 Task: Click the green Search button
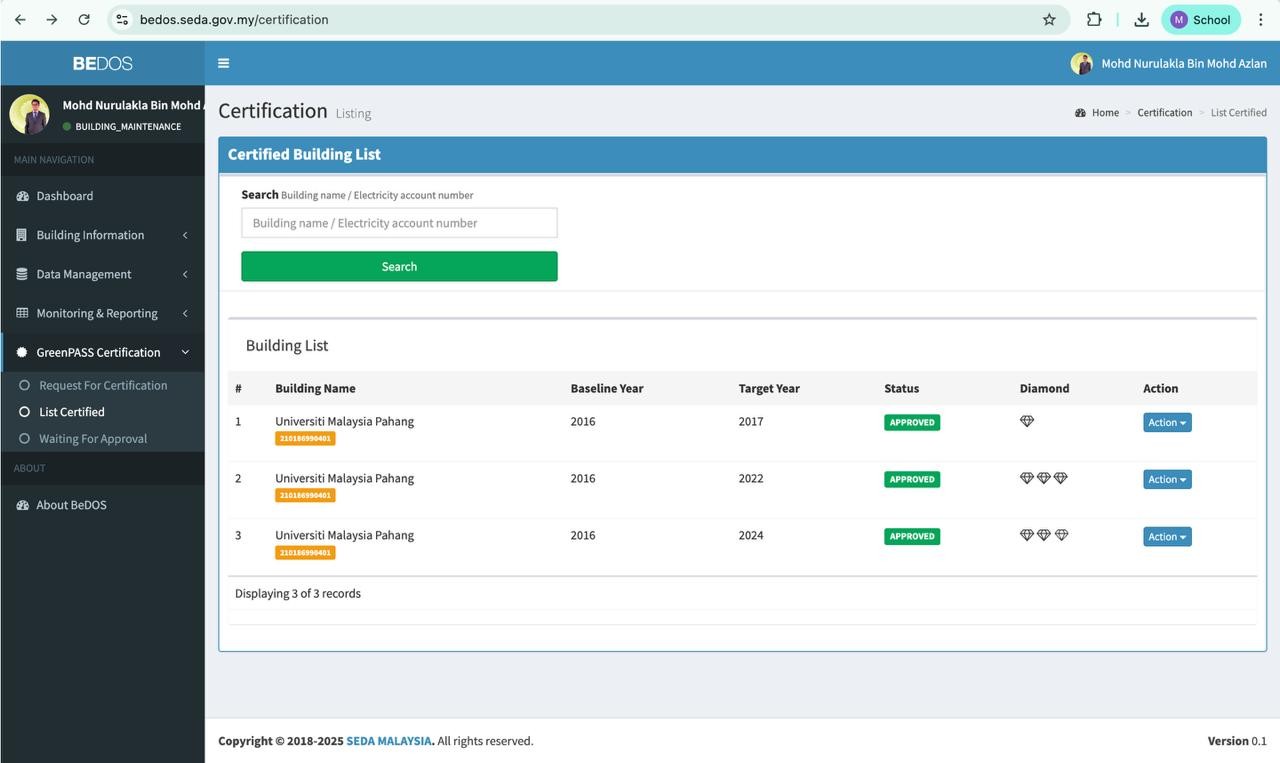tap(399, 266)
